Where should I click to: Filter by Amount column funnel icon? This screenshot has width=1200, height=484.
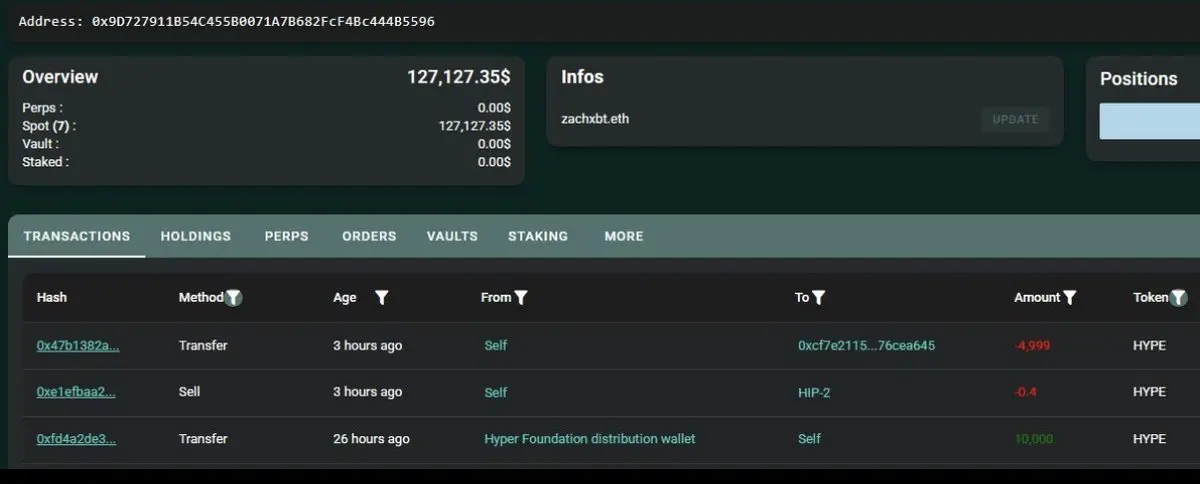(1070, 297)
